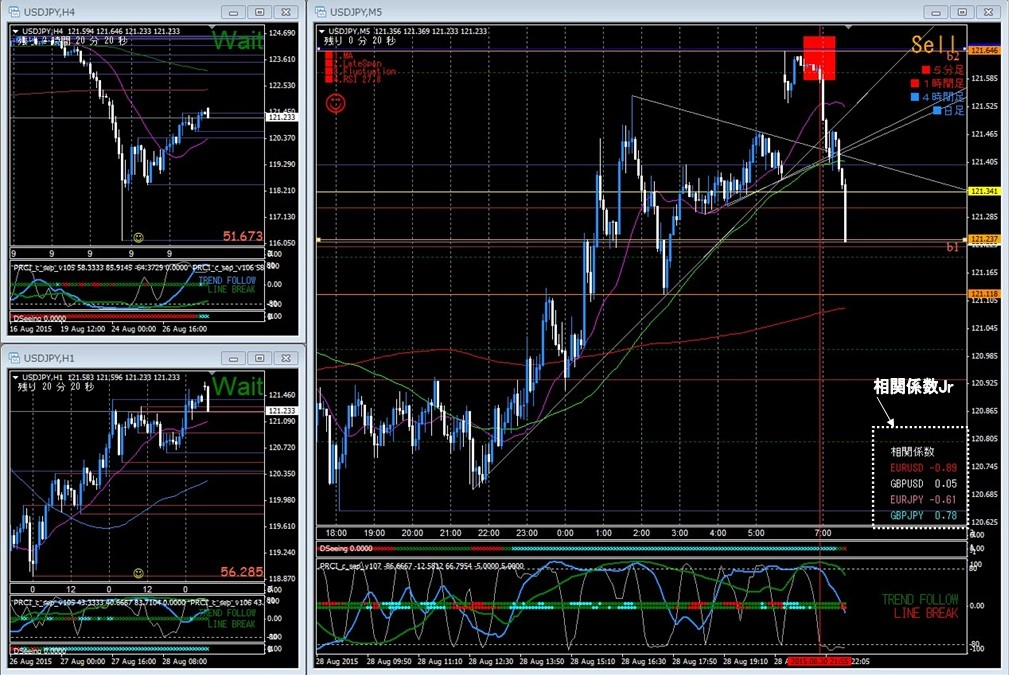Click the blue square next to 4時間足
Screen dimensions: 1009x675
click(x=915, y=97)
